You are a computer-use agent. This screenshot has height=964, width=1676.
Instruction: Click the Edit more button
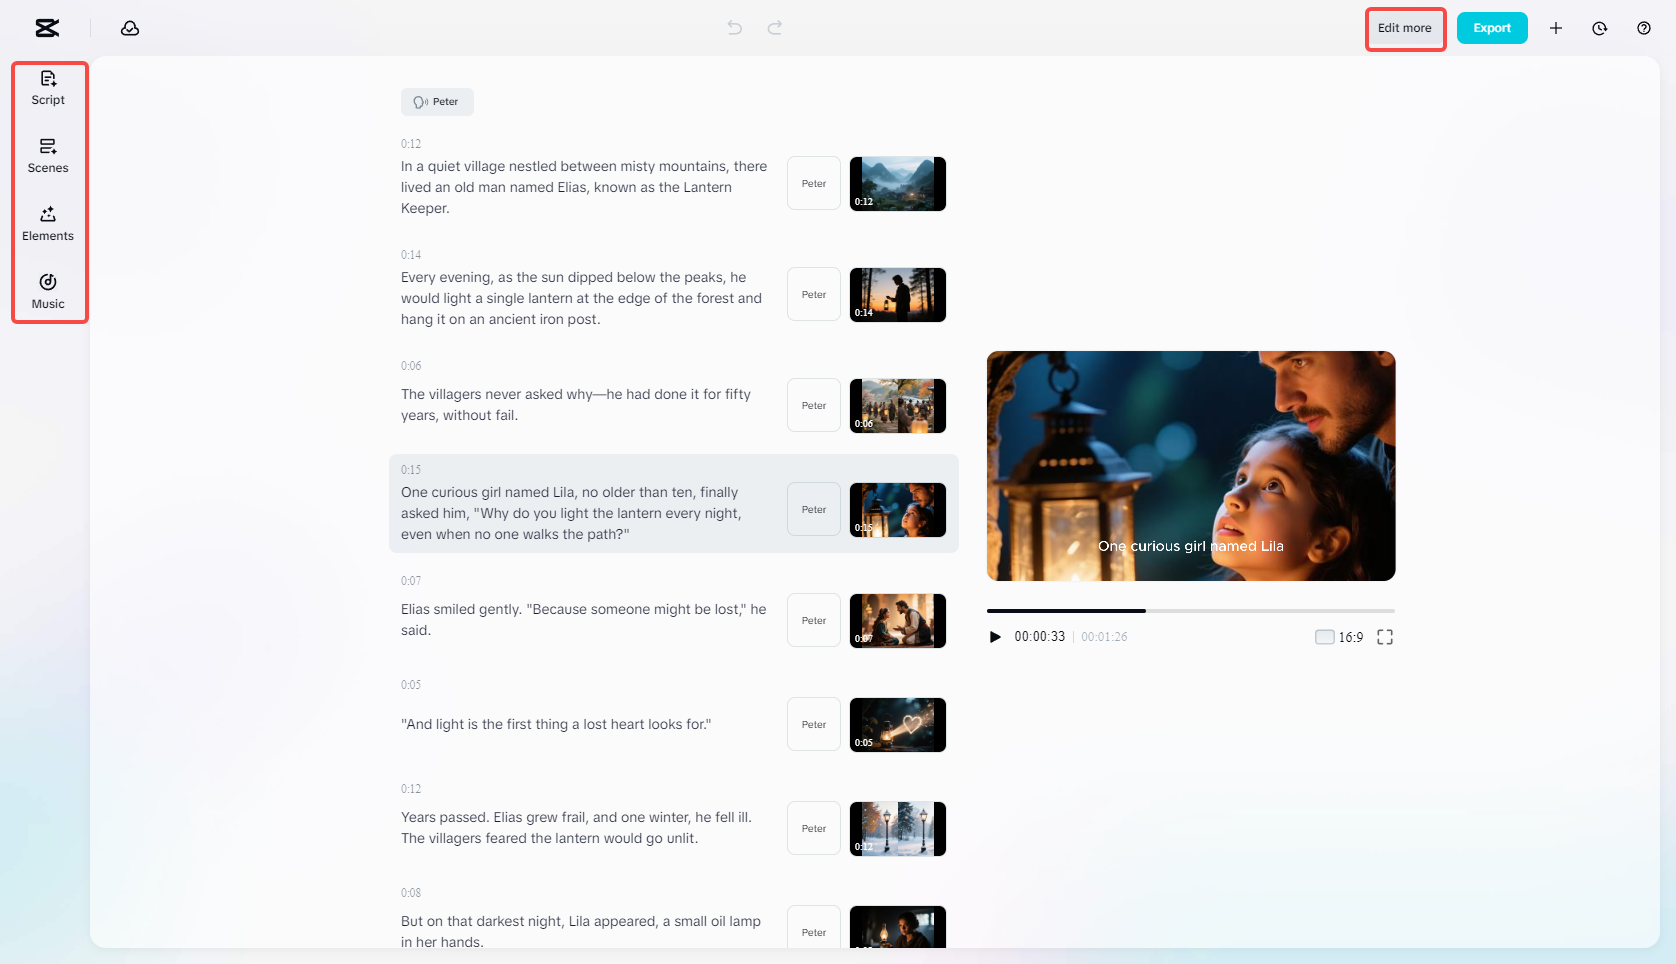coord(1405,28)
